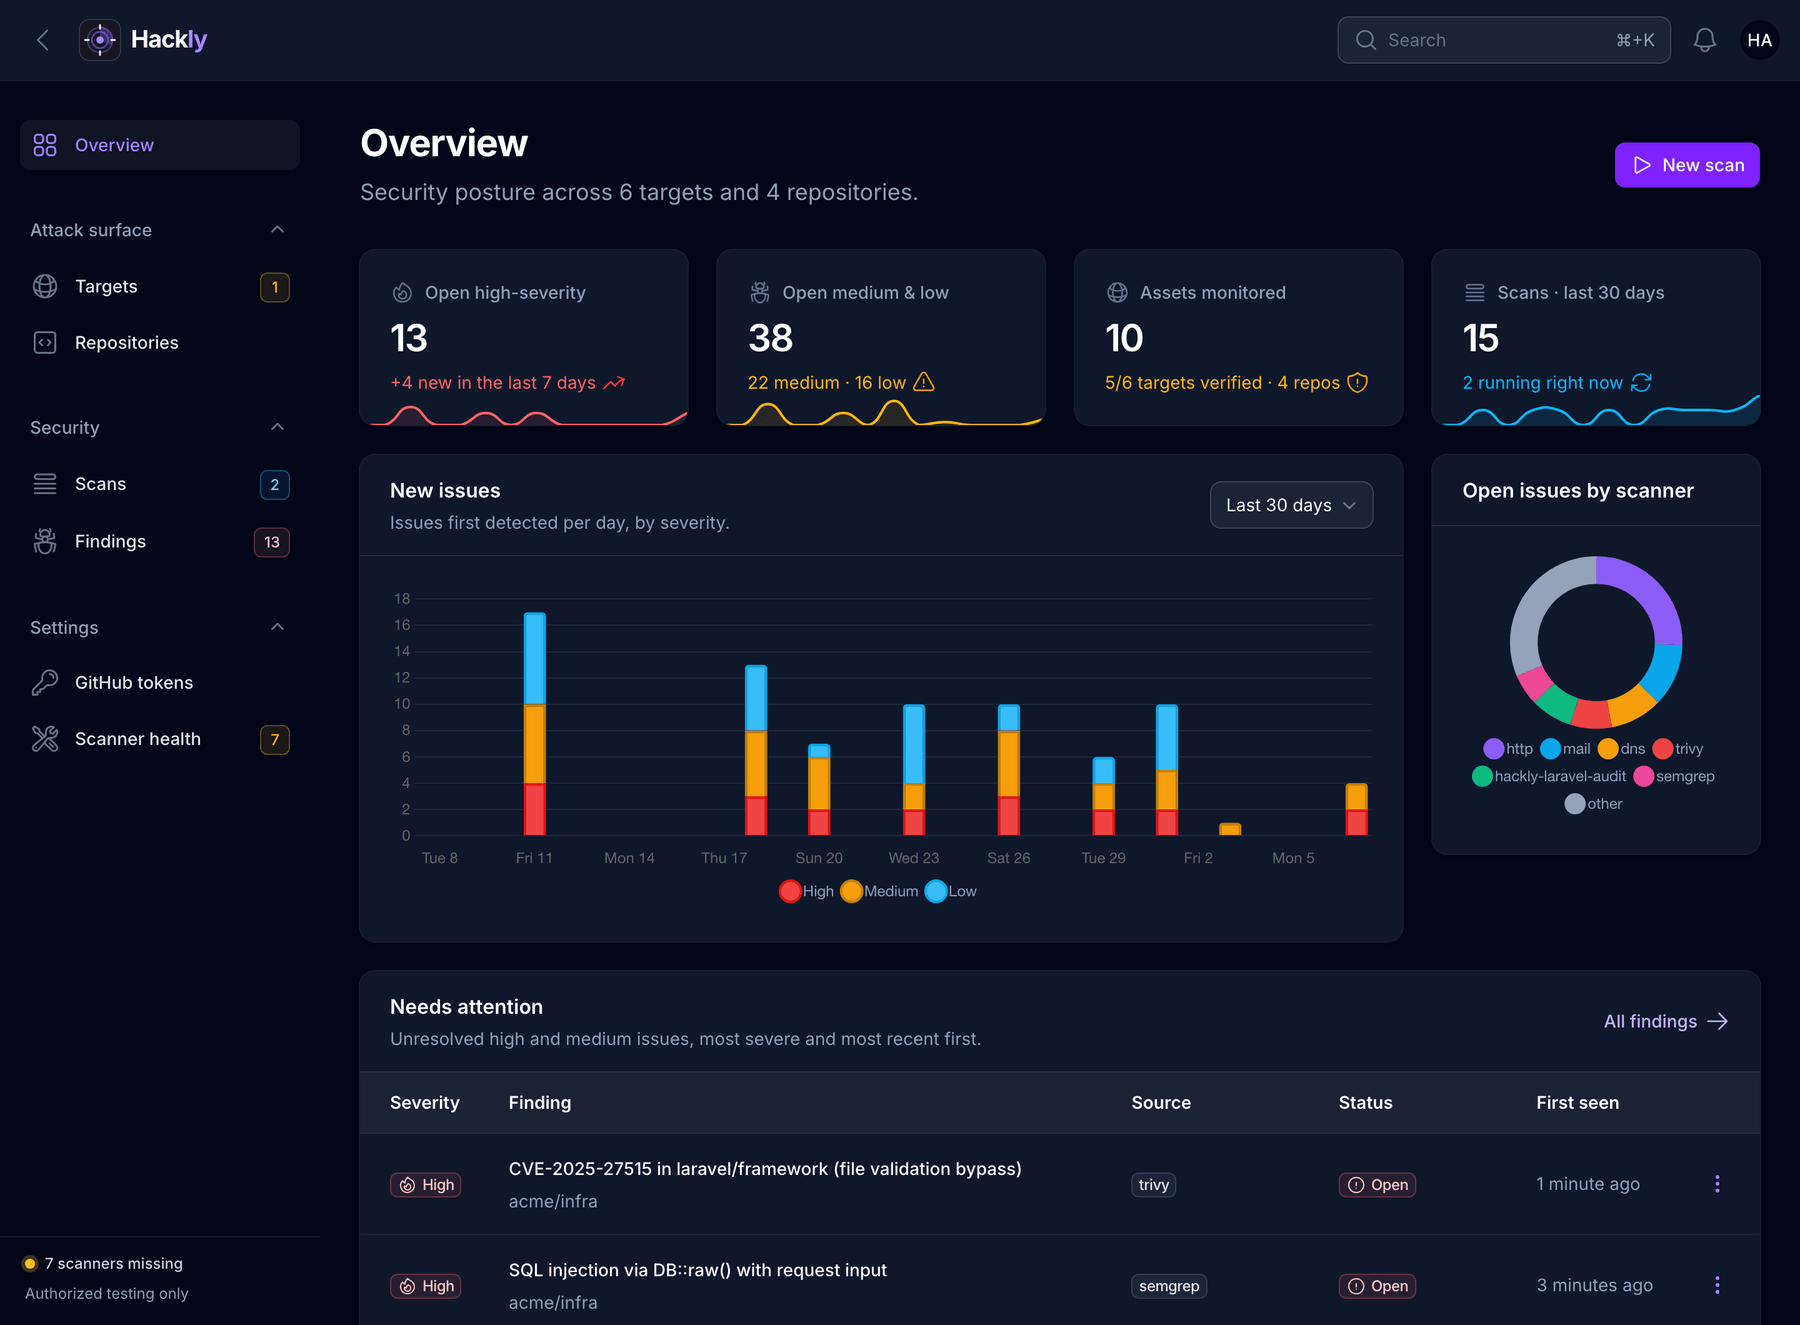This screenshot has width=1800, height=1325.
Task: Open Targets in the sidebar
Action: coord(160,287)
